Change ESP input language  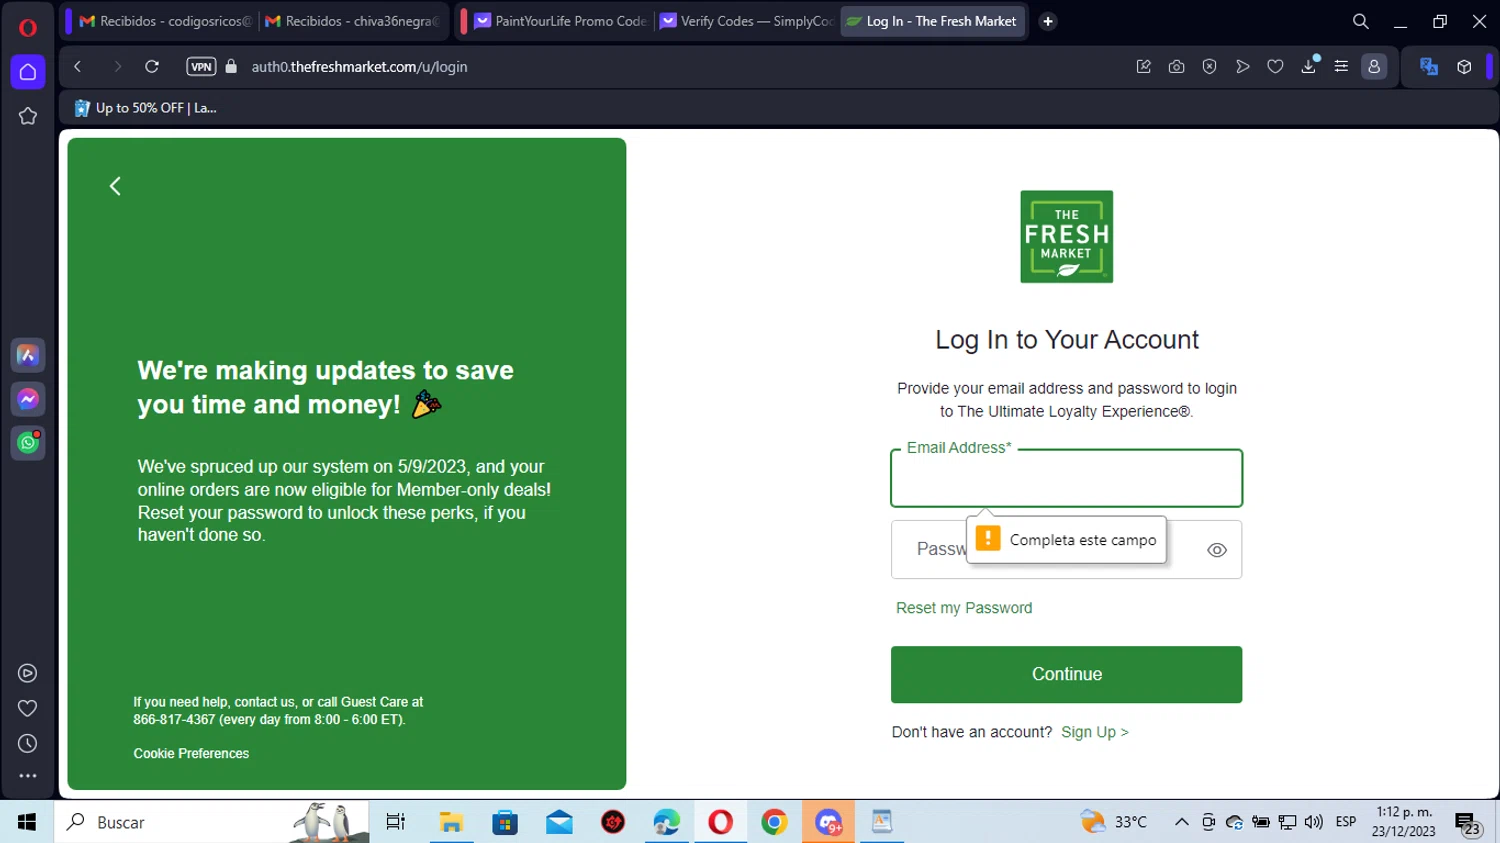(x=1346, y=822)
